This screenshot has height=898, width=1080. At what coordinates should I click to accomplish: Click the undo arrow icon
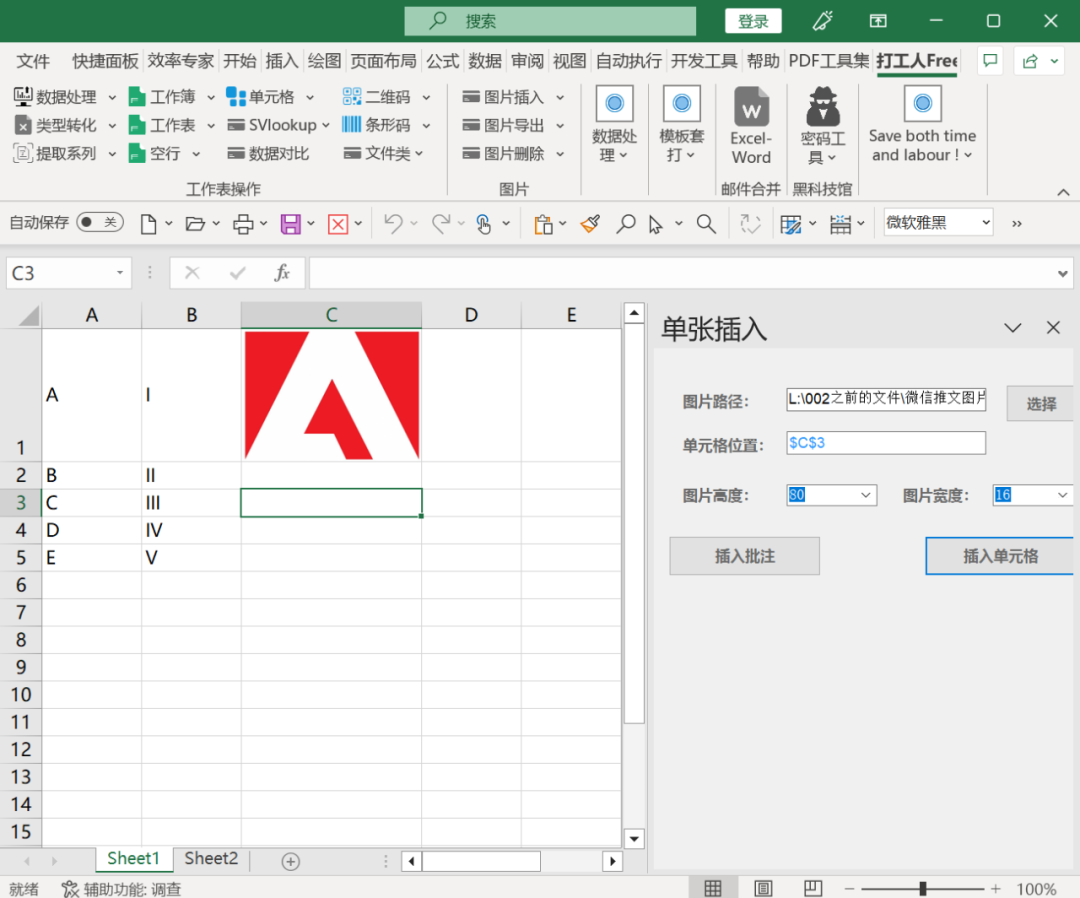tap(393, 223)
